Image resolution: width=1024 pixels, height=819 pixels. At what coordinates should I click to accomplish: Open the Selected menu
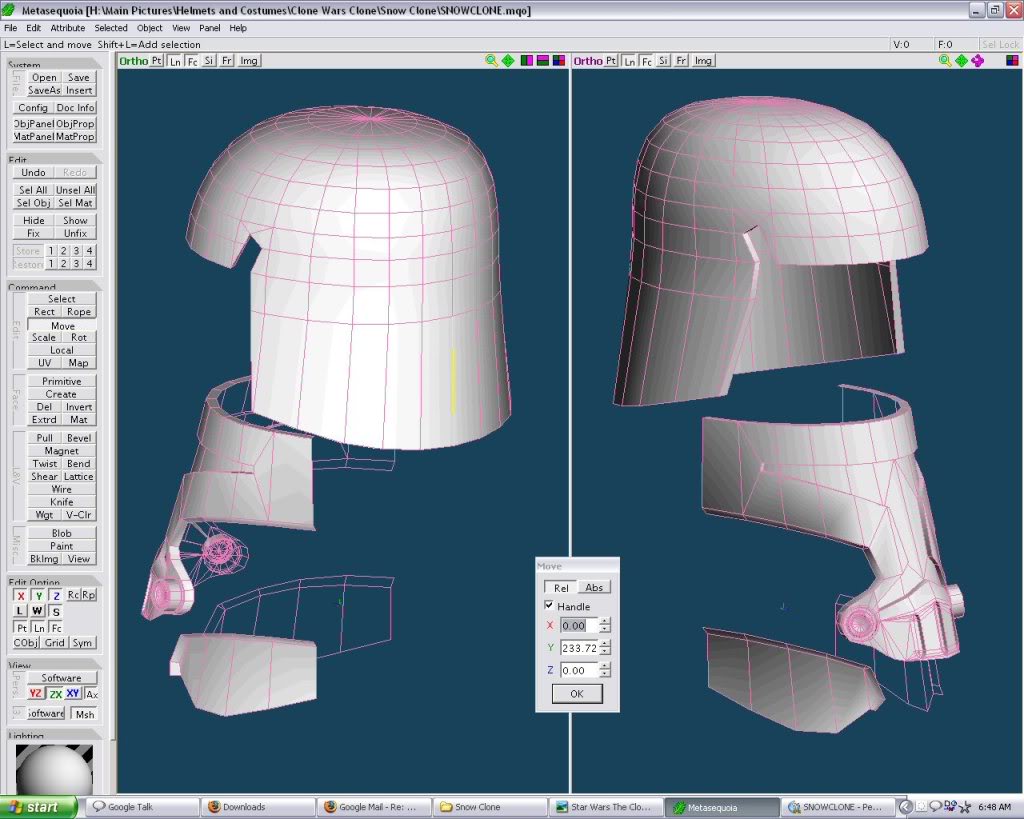click(x=111, y=28)
